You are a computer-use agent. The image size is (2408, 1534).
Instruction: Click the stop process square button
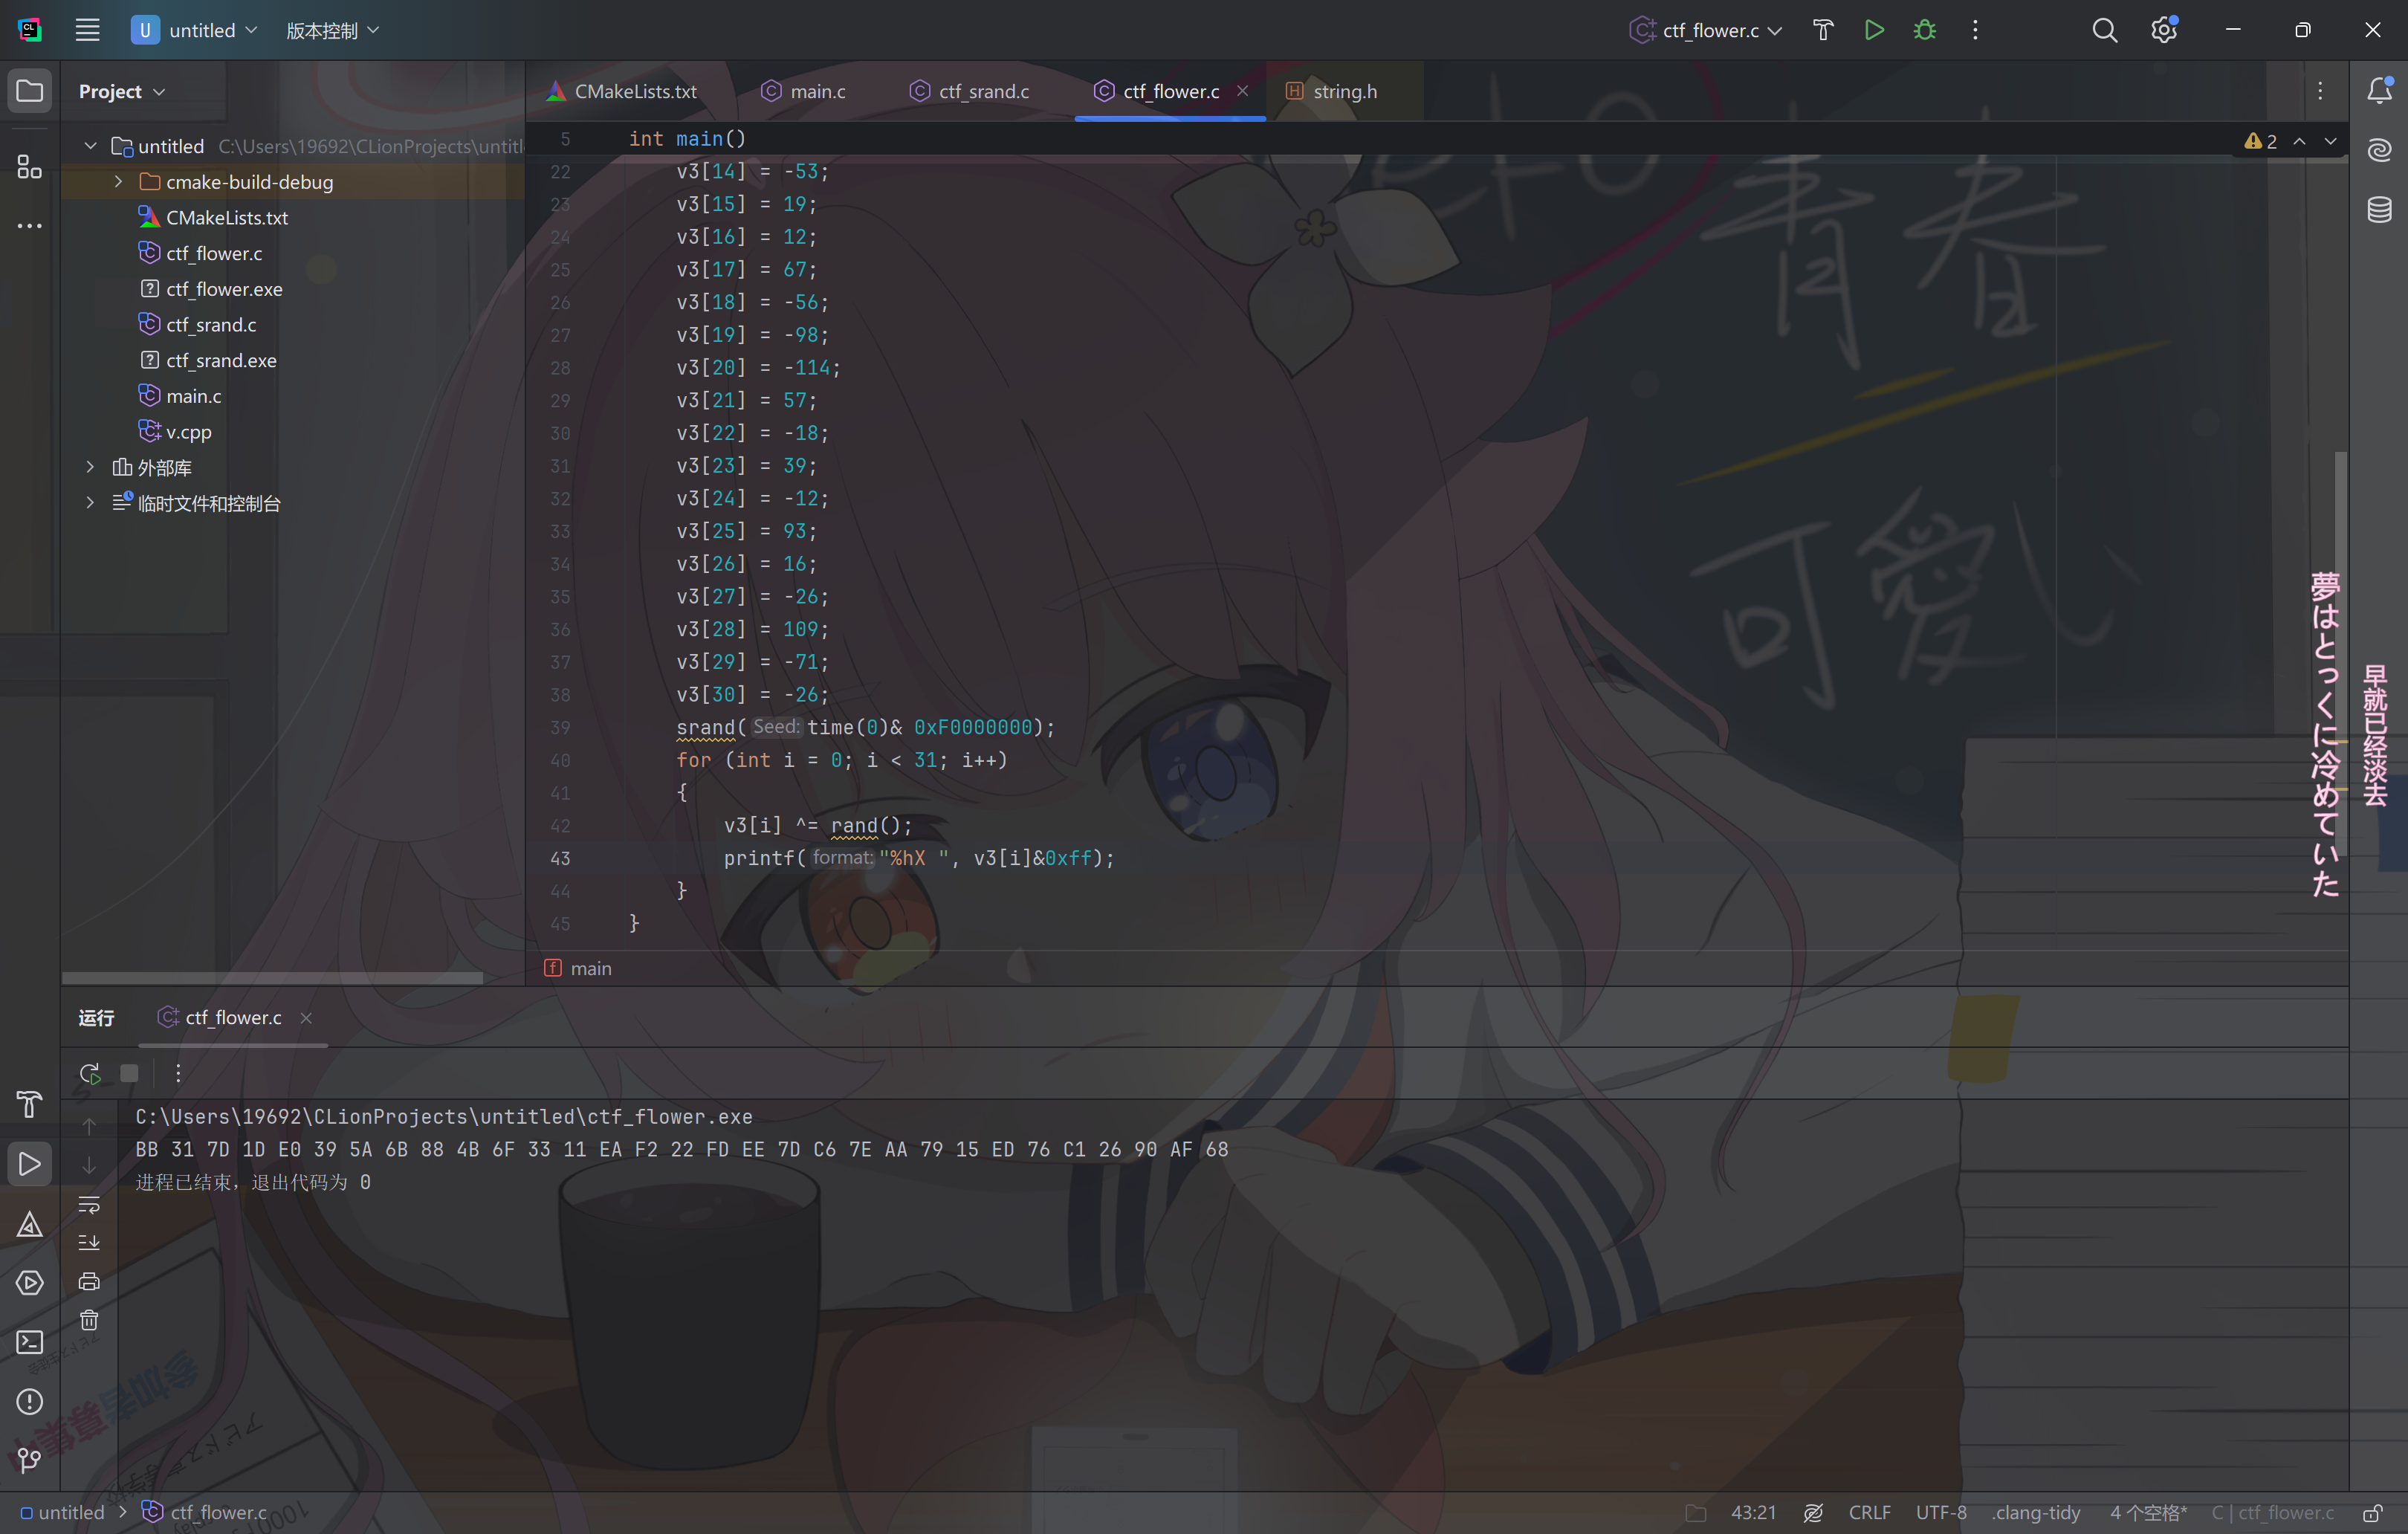tap(129, 1073)
